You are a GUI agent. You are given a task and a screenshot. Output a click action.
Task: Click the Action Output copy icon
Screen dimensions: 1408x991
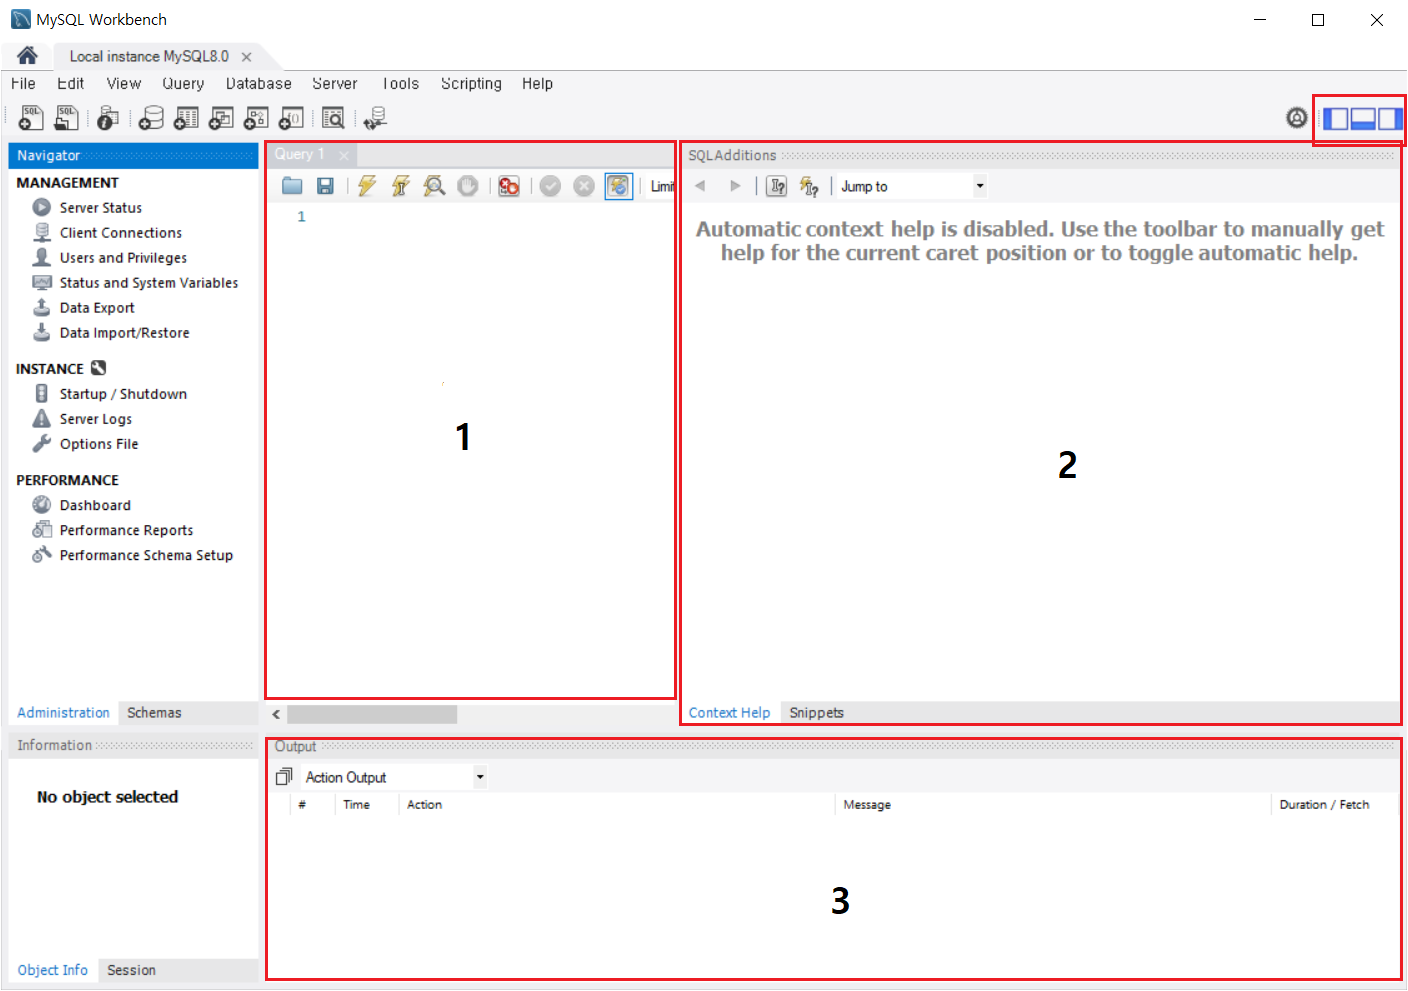pyautogui.click(x=284, y=777)
